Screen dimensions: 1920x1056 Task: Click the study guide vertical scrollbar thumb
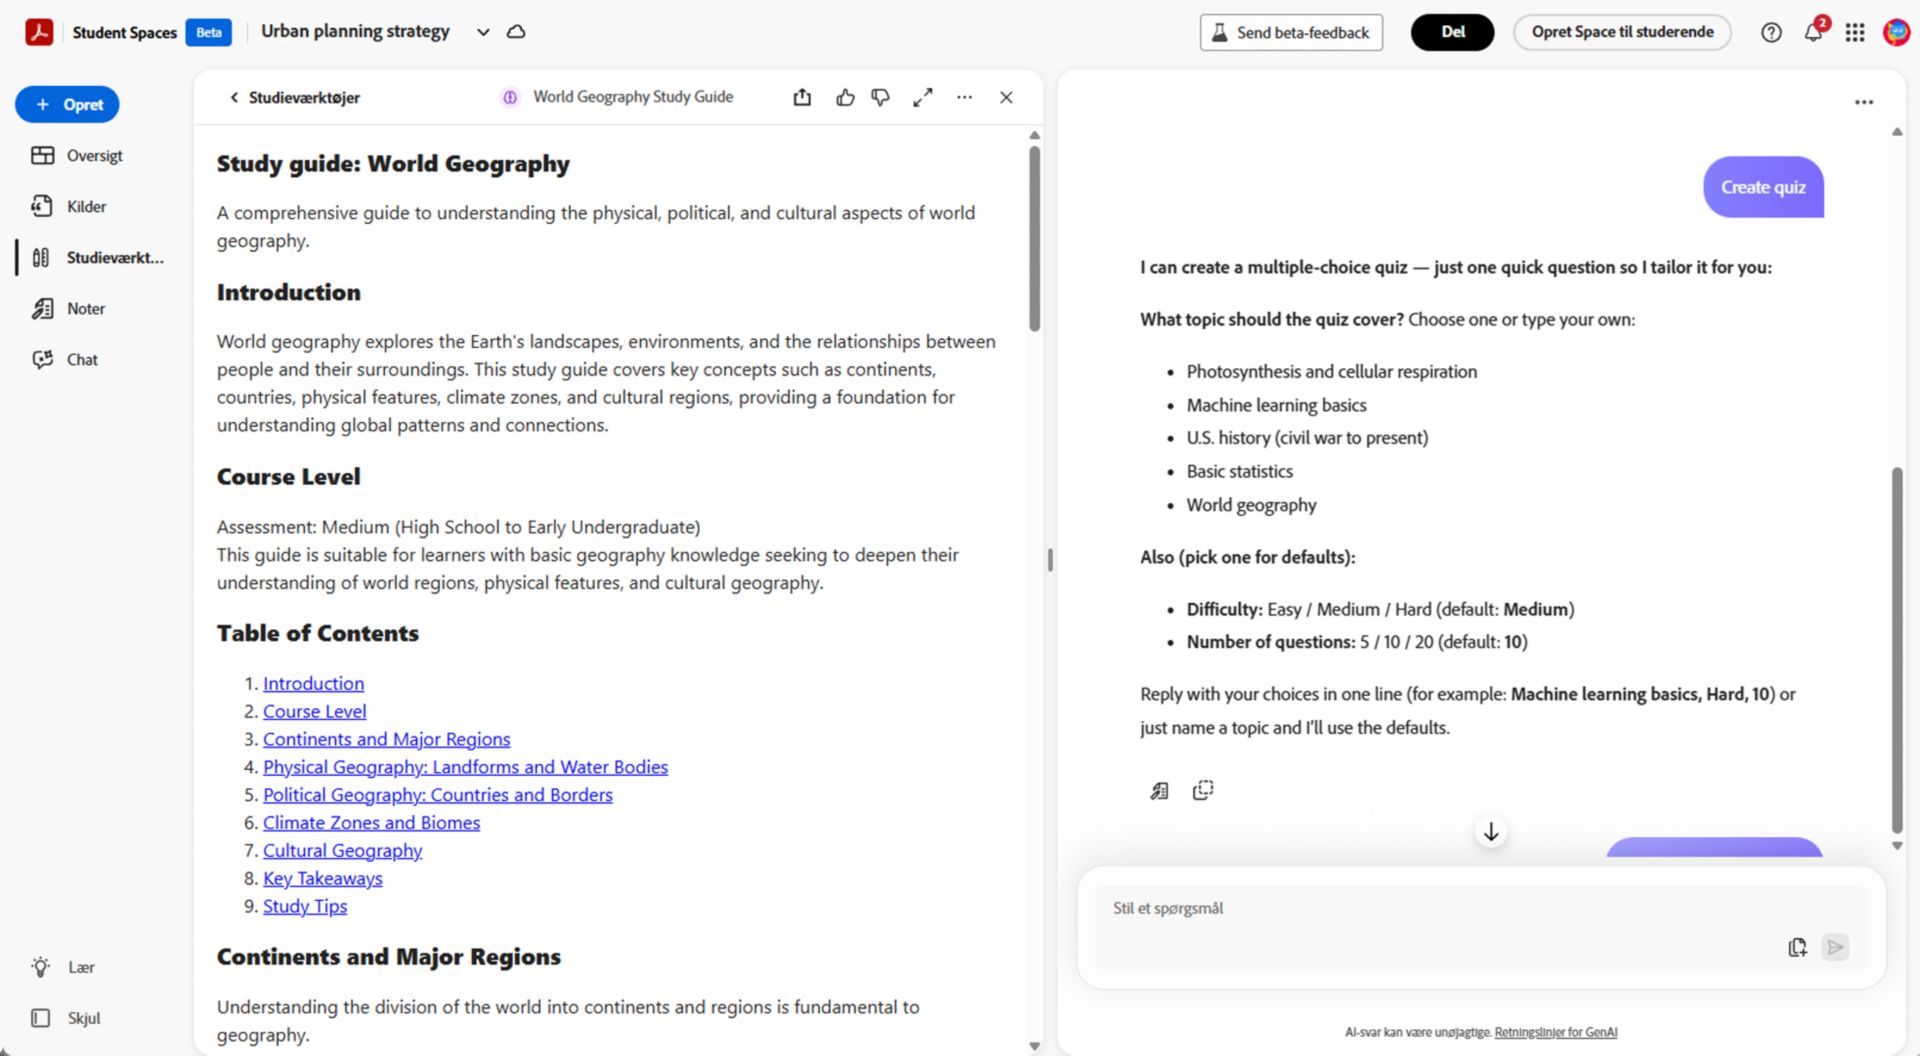point(1035,238)
